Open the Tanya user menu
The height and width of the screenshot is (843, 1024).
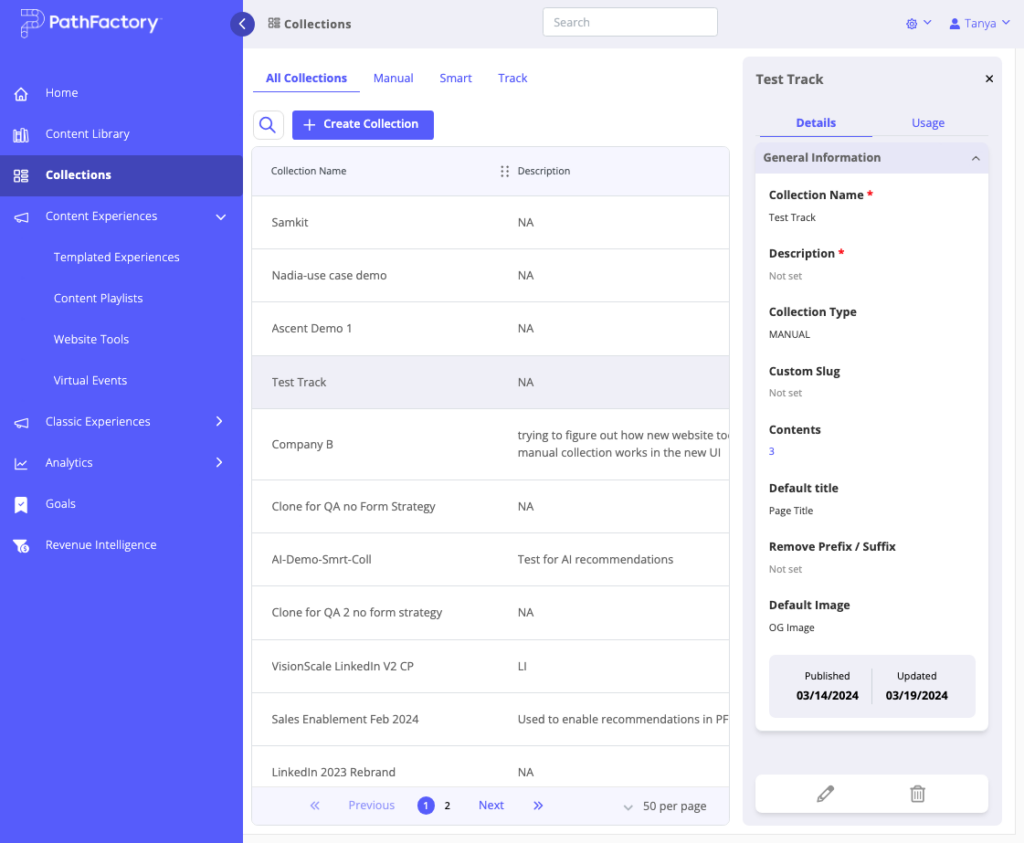click(x=978, y=22)
